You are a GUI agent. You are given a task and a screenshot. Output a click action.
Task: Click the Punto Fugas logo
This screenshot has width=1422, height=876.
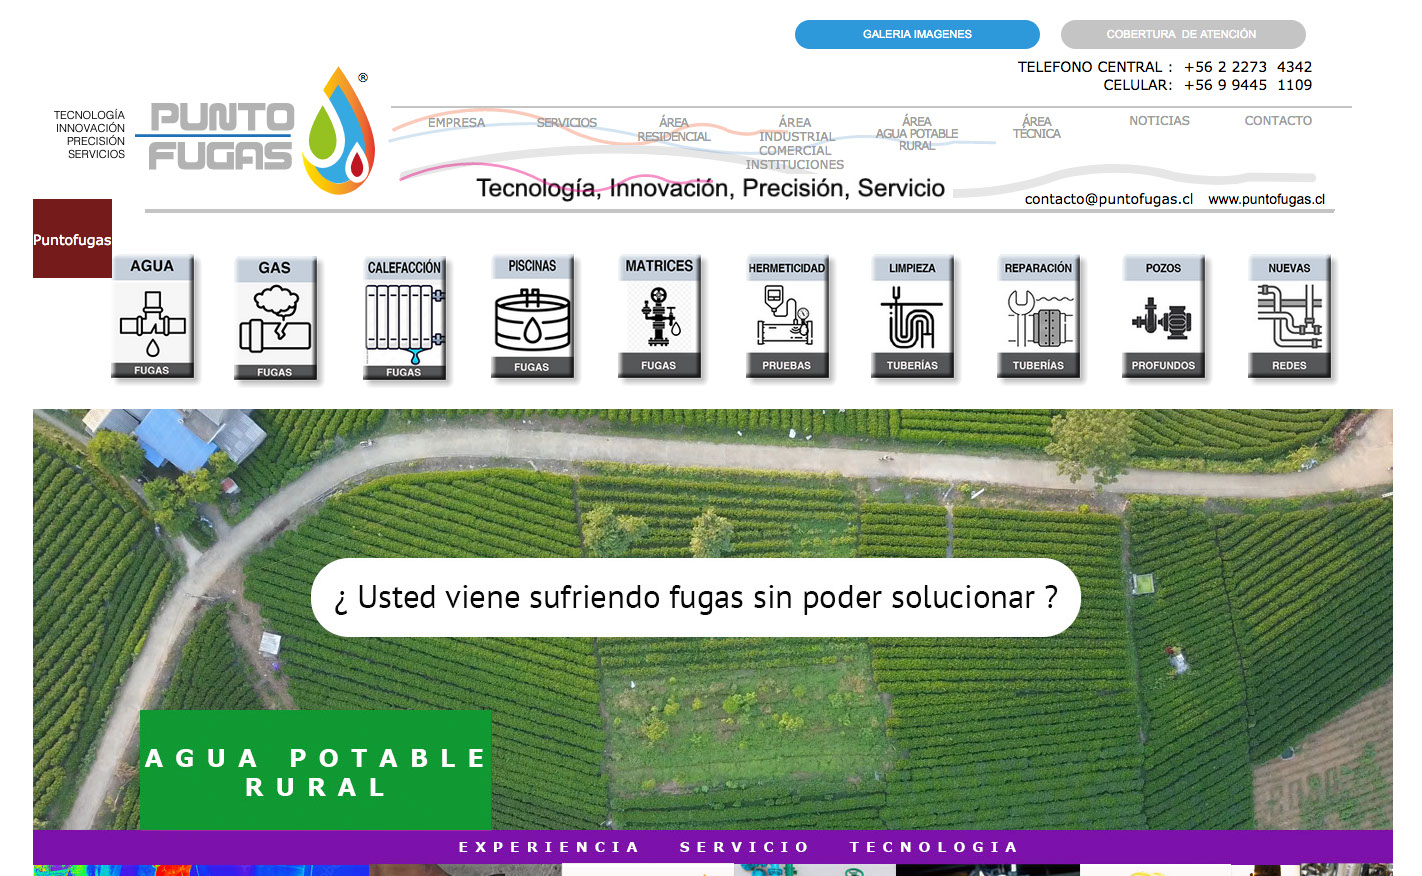click(262, 133)
